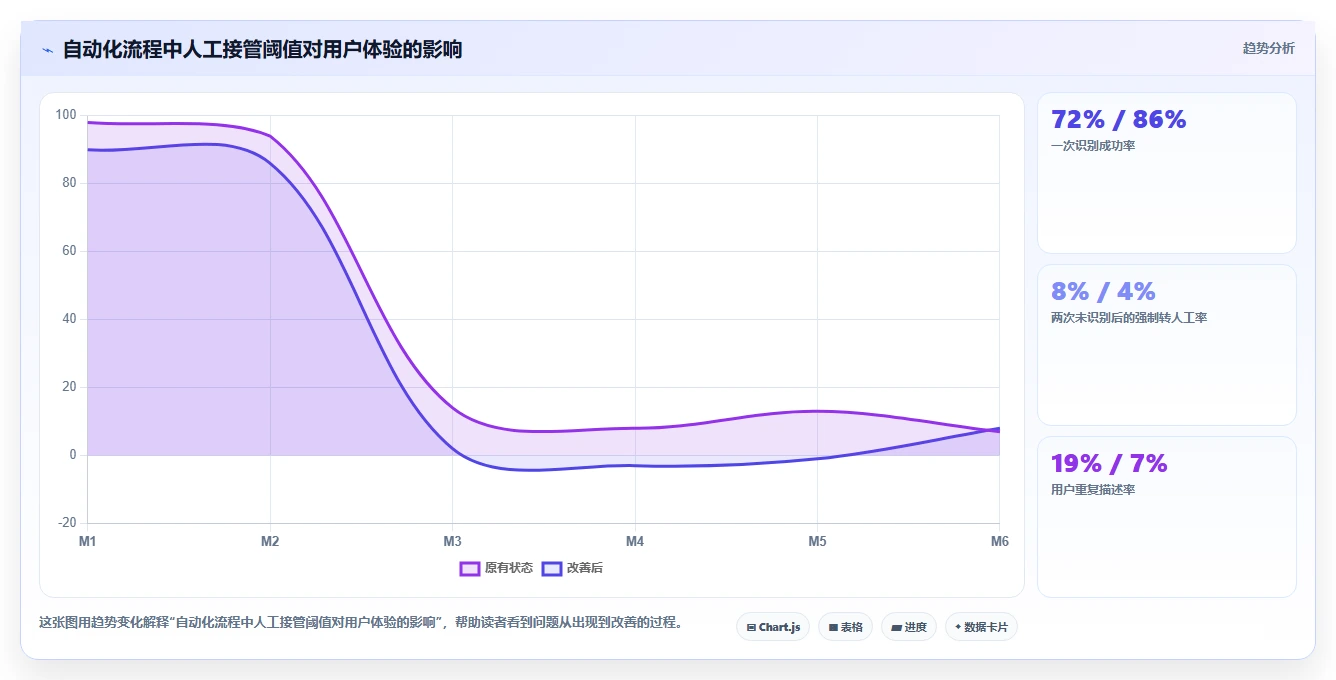The image size is (1336, 680).
Task: Click the M3 x-axis label
Action: pos(452,541)
